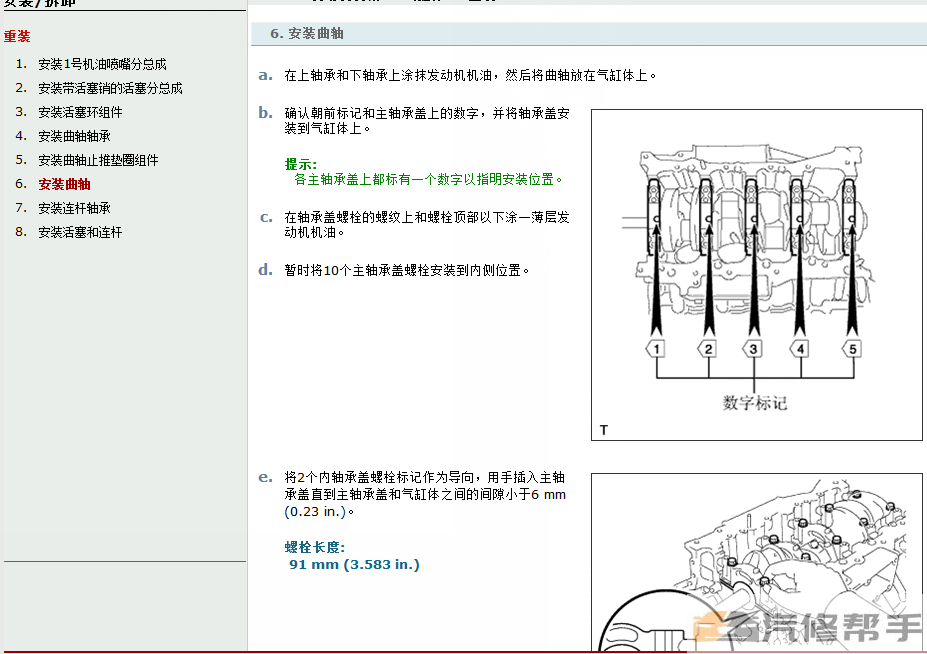Open step 5 安装曲轴止推垫圈组件
The image size is (927, 654).
pos(98,160)
